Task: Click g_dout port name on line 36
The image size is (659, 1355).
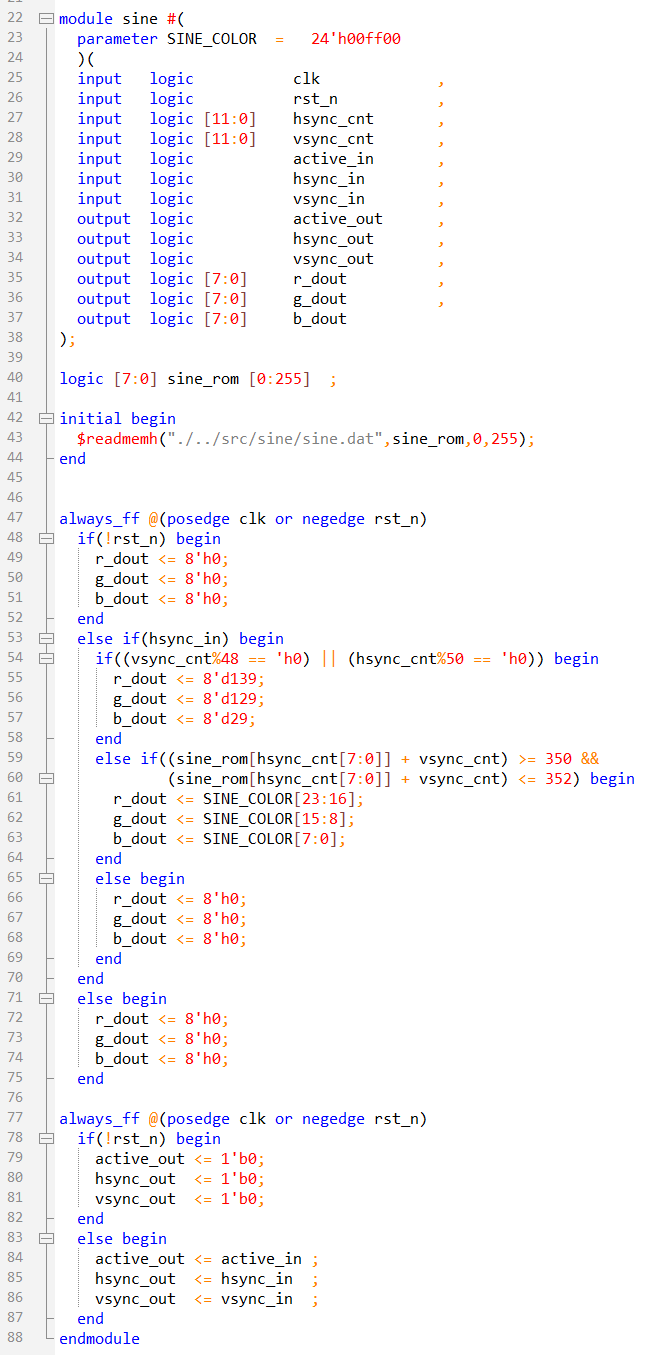Action: 320,299
